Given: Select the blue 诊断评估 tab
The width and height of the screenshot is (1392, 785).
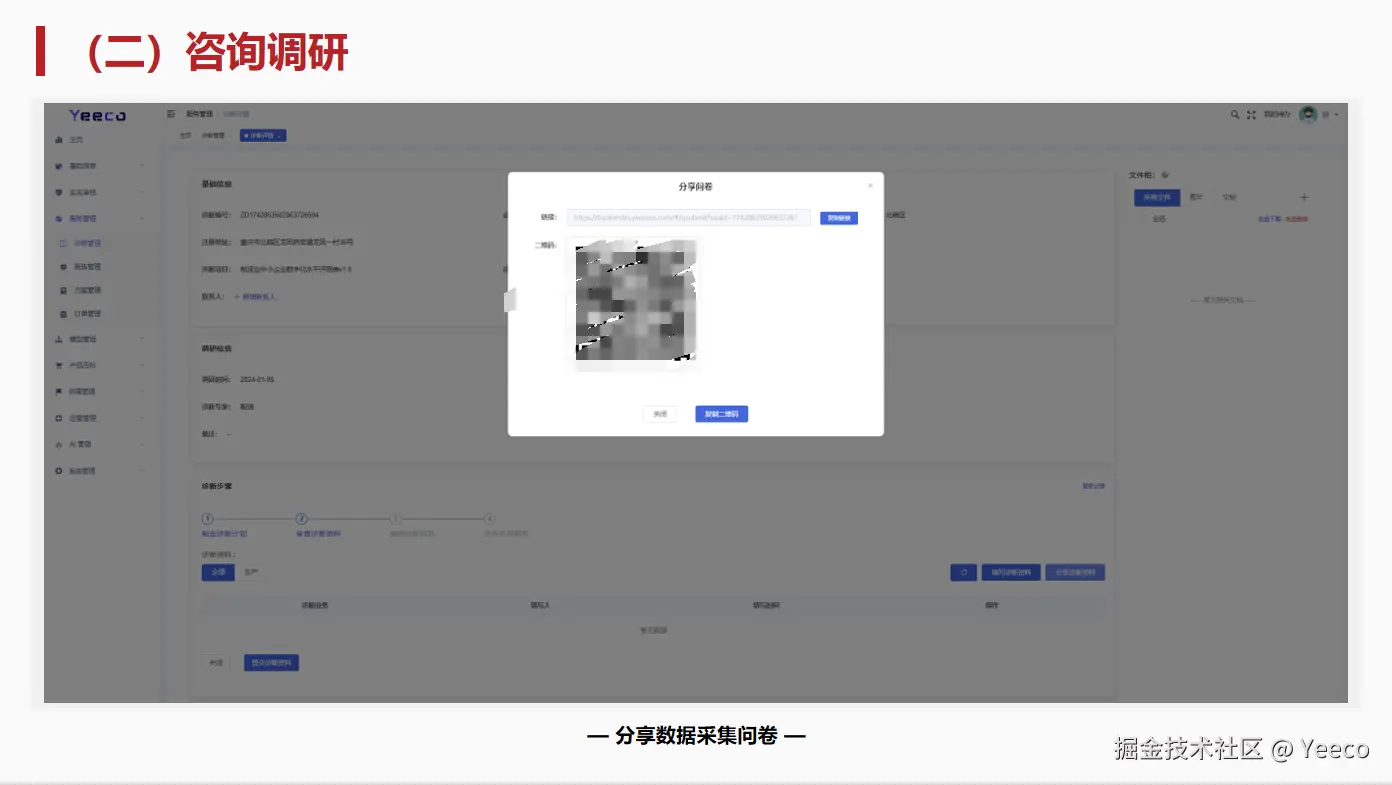Looking at the screenshot, I should tap(261, 133).
